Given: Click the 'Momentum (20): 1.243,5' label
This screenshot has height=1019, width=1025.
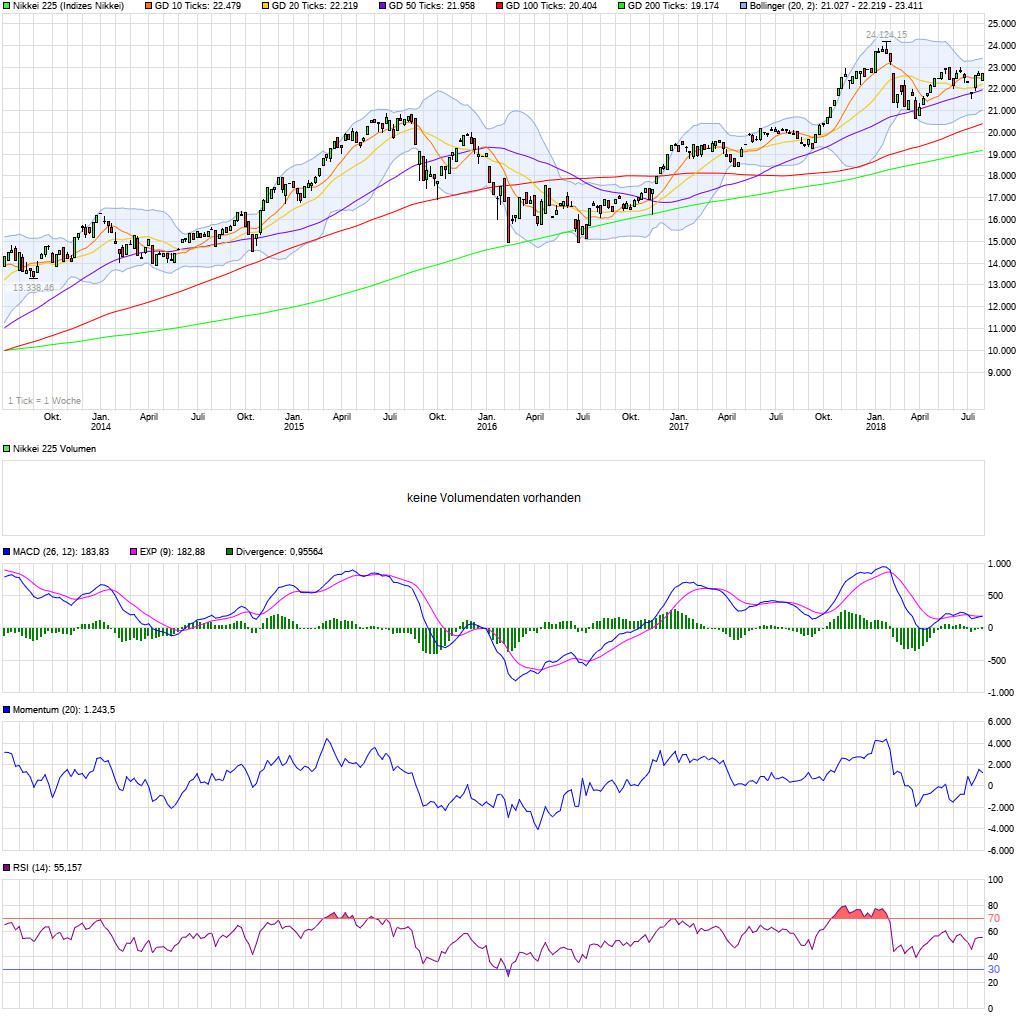Looking at the screenshot, I should click(64, 710).
